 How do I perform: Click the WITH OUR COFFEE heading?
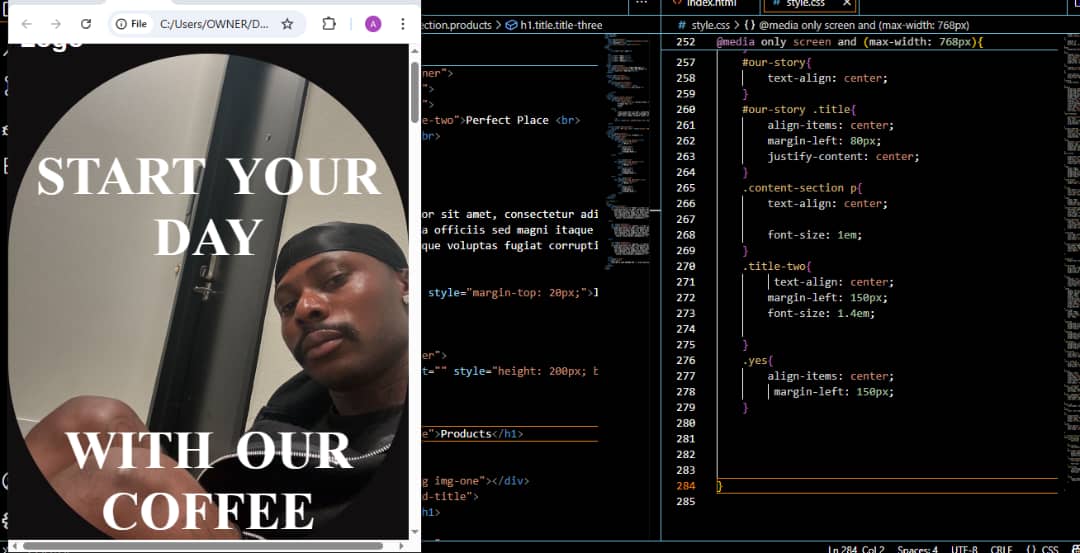click(208, 481)
